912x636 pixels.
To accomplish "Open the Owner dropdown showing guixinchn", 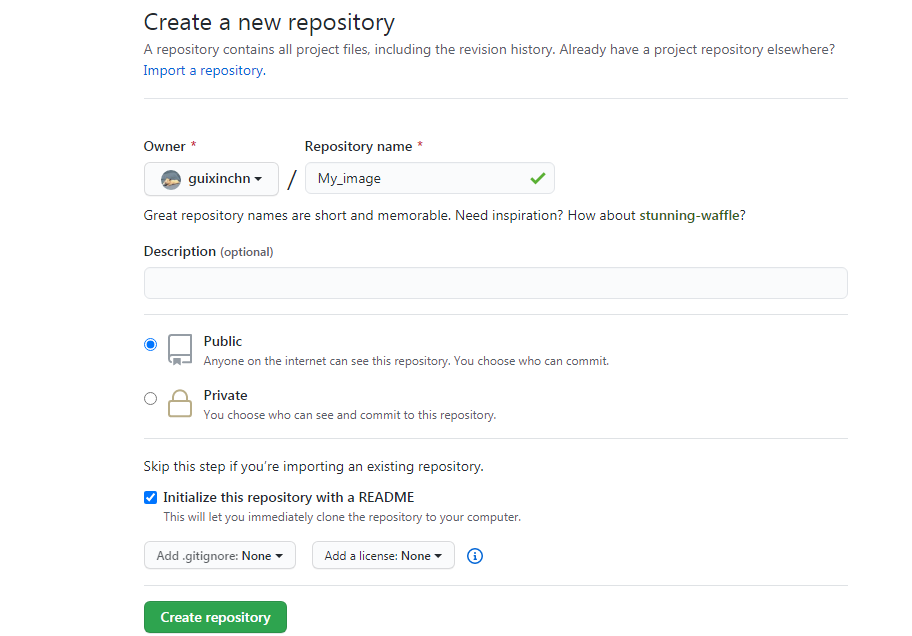I will [x=211, y=179].
